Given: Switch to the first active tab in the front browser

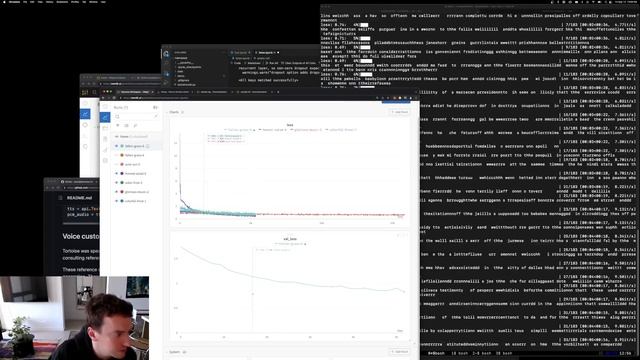Looking at the screenshot, I should coord(135,92).
